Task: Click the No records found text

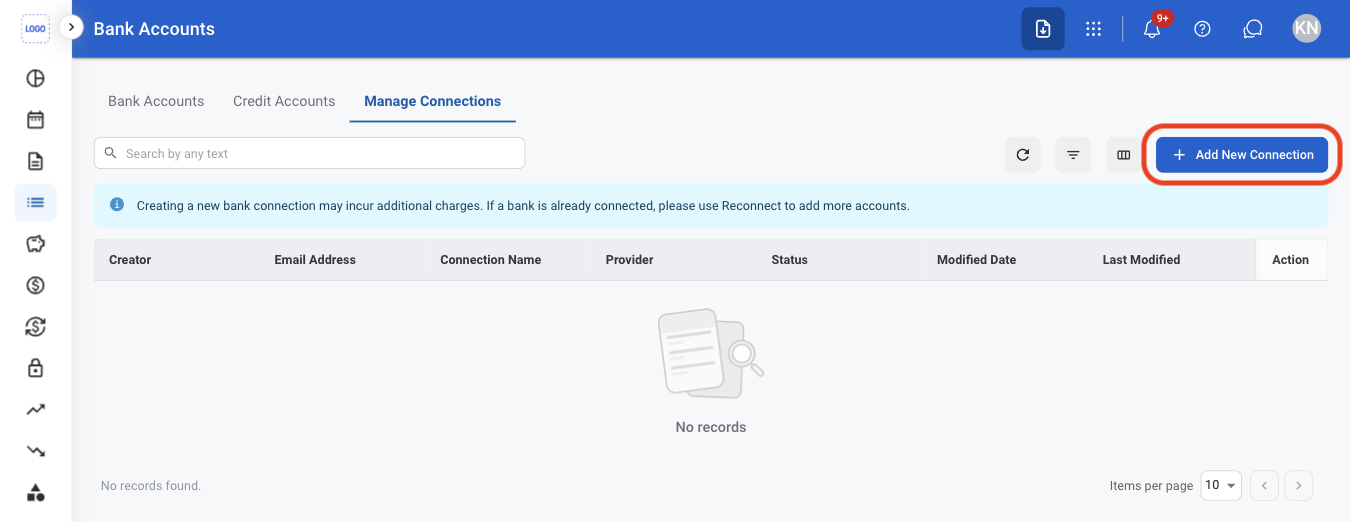Action: [151, 485]
